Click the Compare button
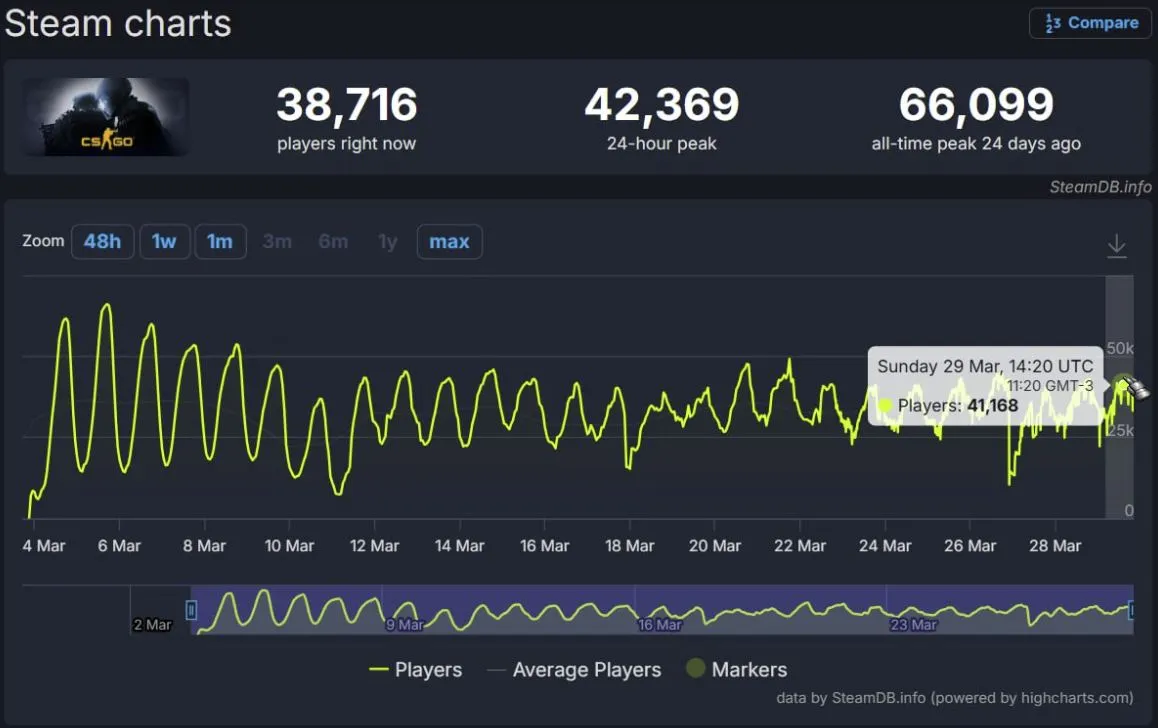 coord(1090,24)
